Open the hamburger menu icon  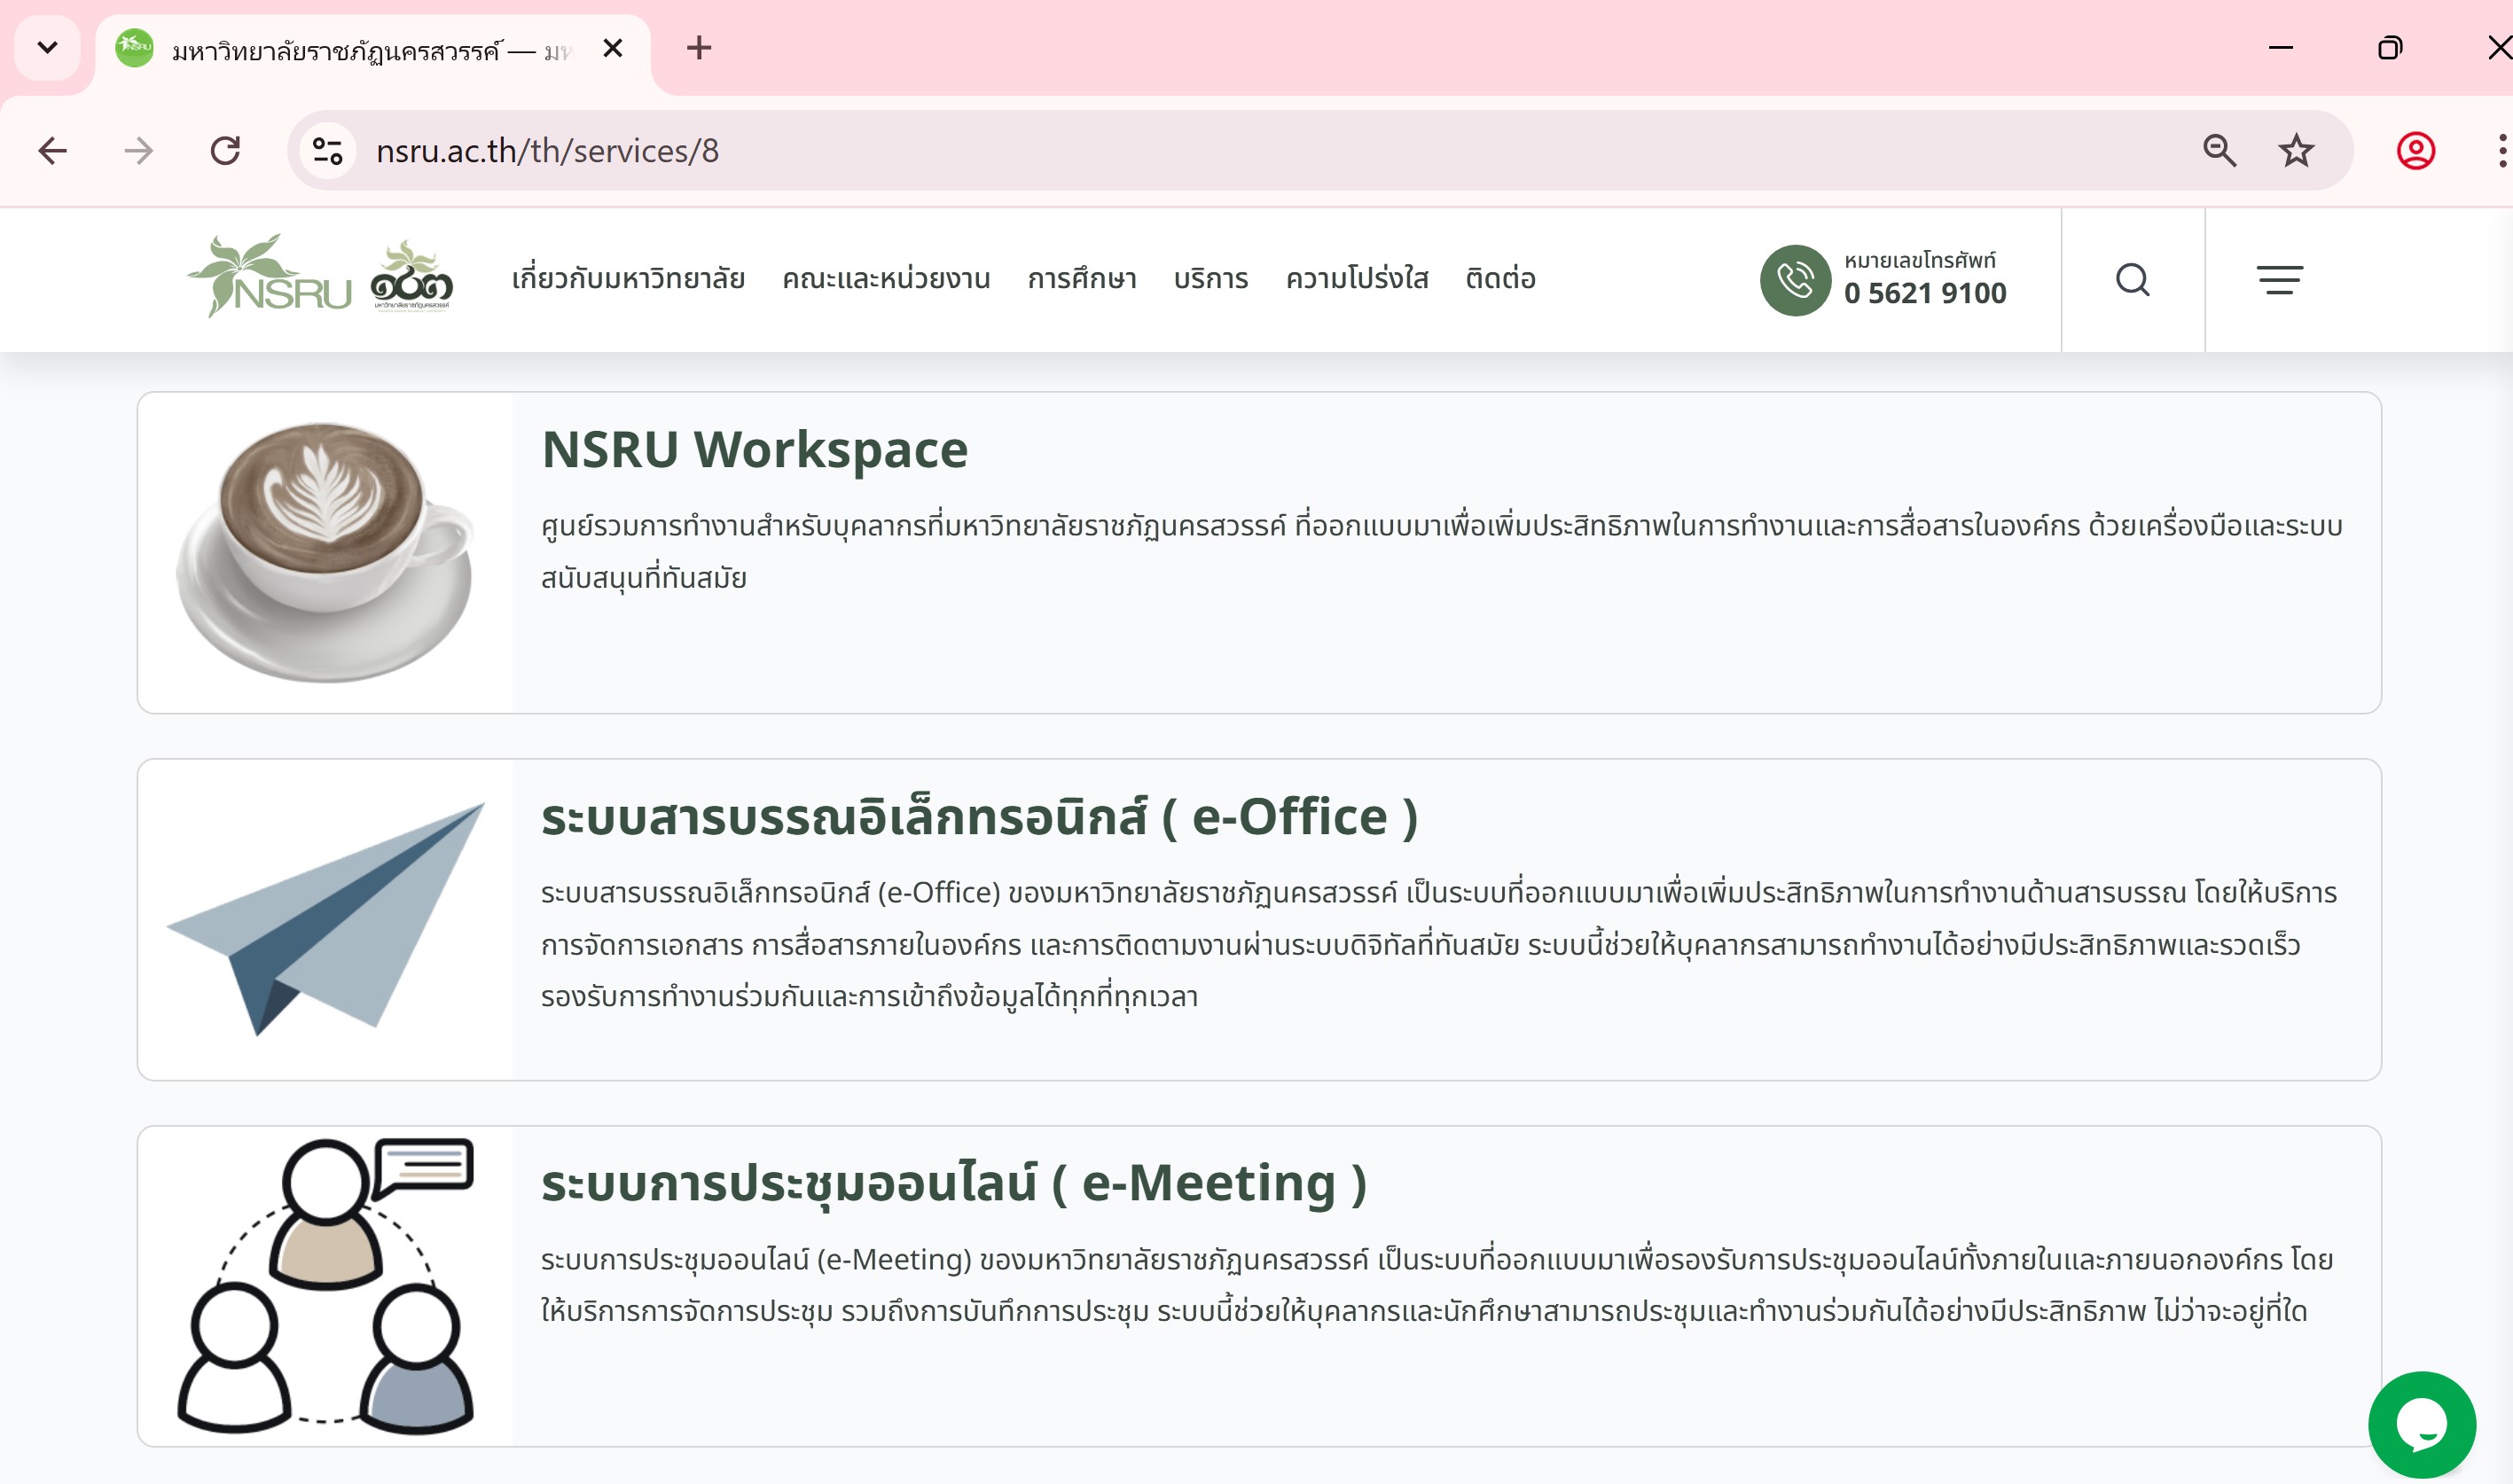pyautogui.click(x=2279, y=280)
